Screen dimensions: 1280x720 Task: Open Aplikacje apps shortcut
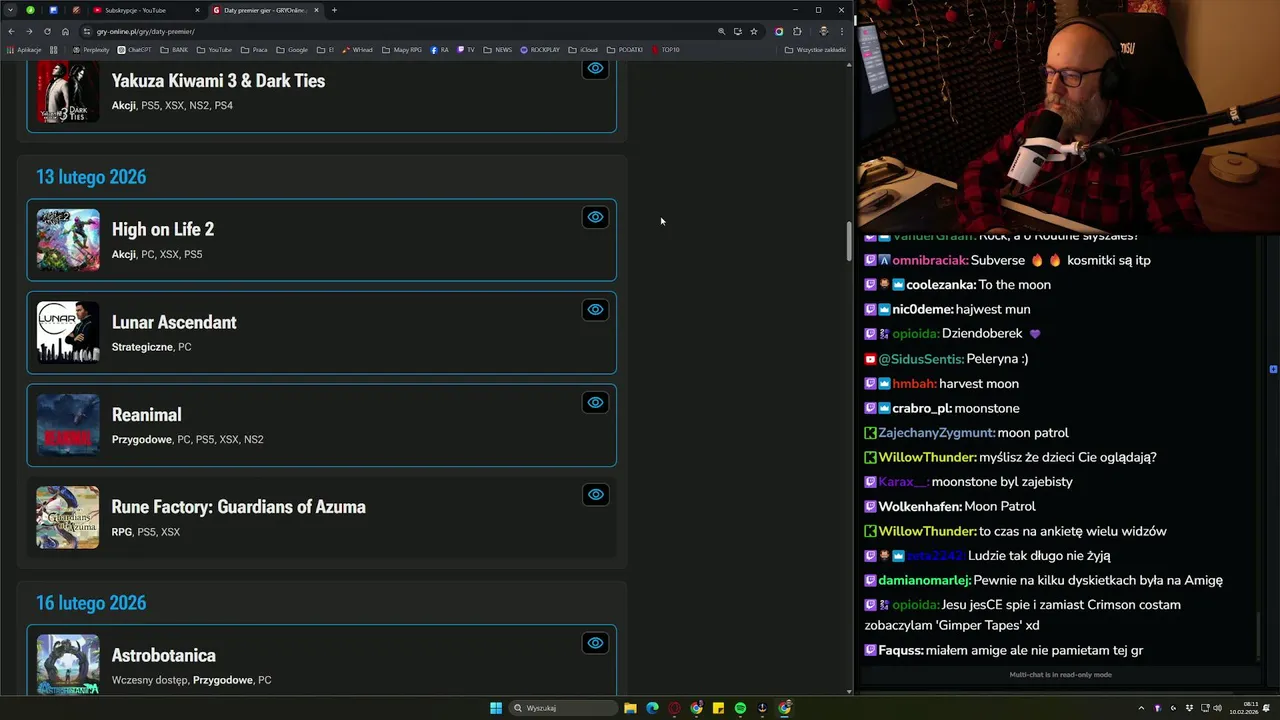click(x=25, y=50)
